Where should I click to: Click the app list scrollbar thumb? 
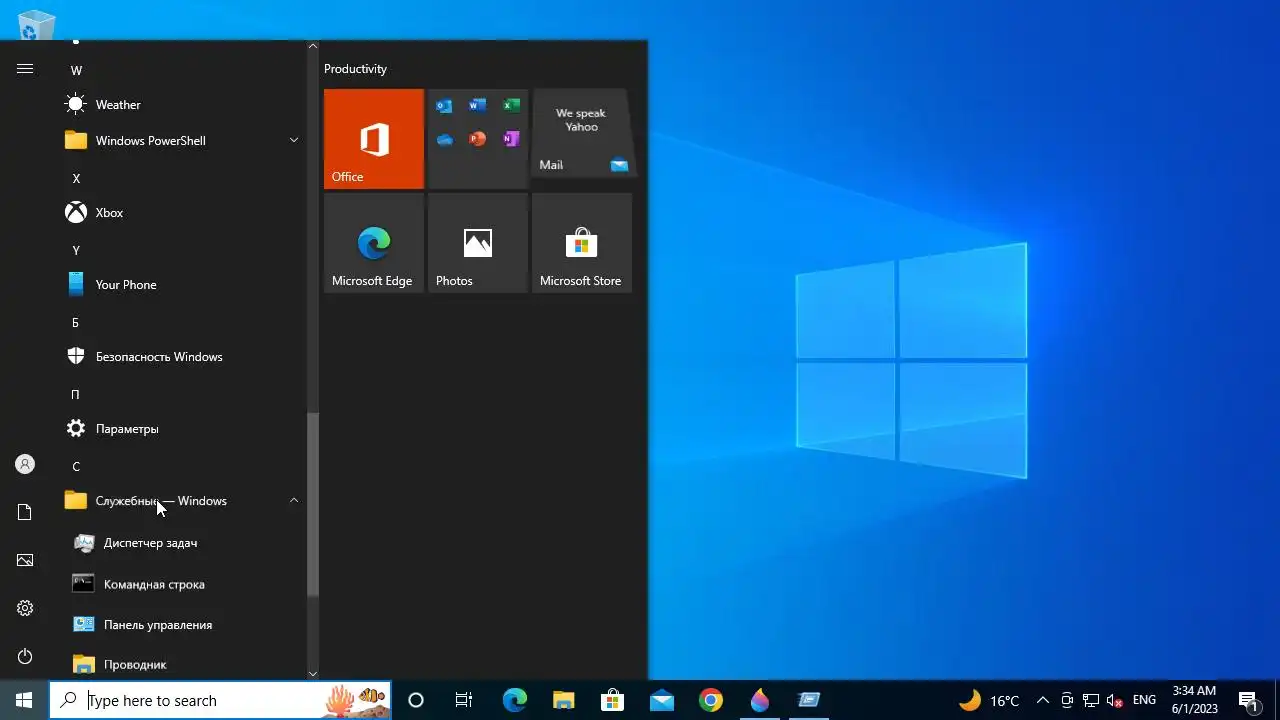tap(312, 504)
